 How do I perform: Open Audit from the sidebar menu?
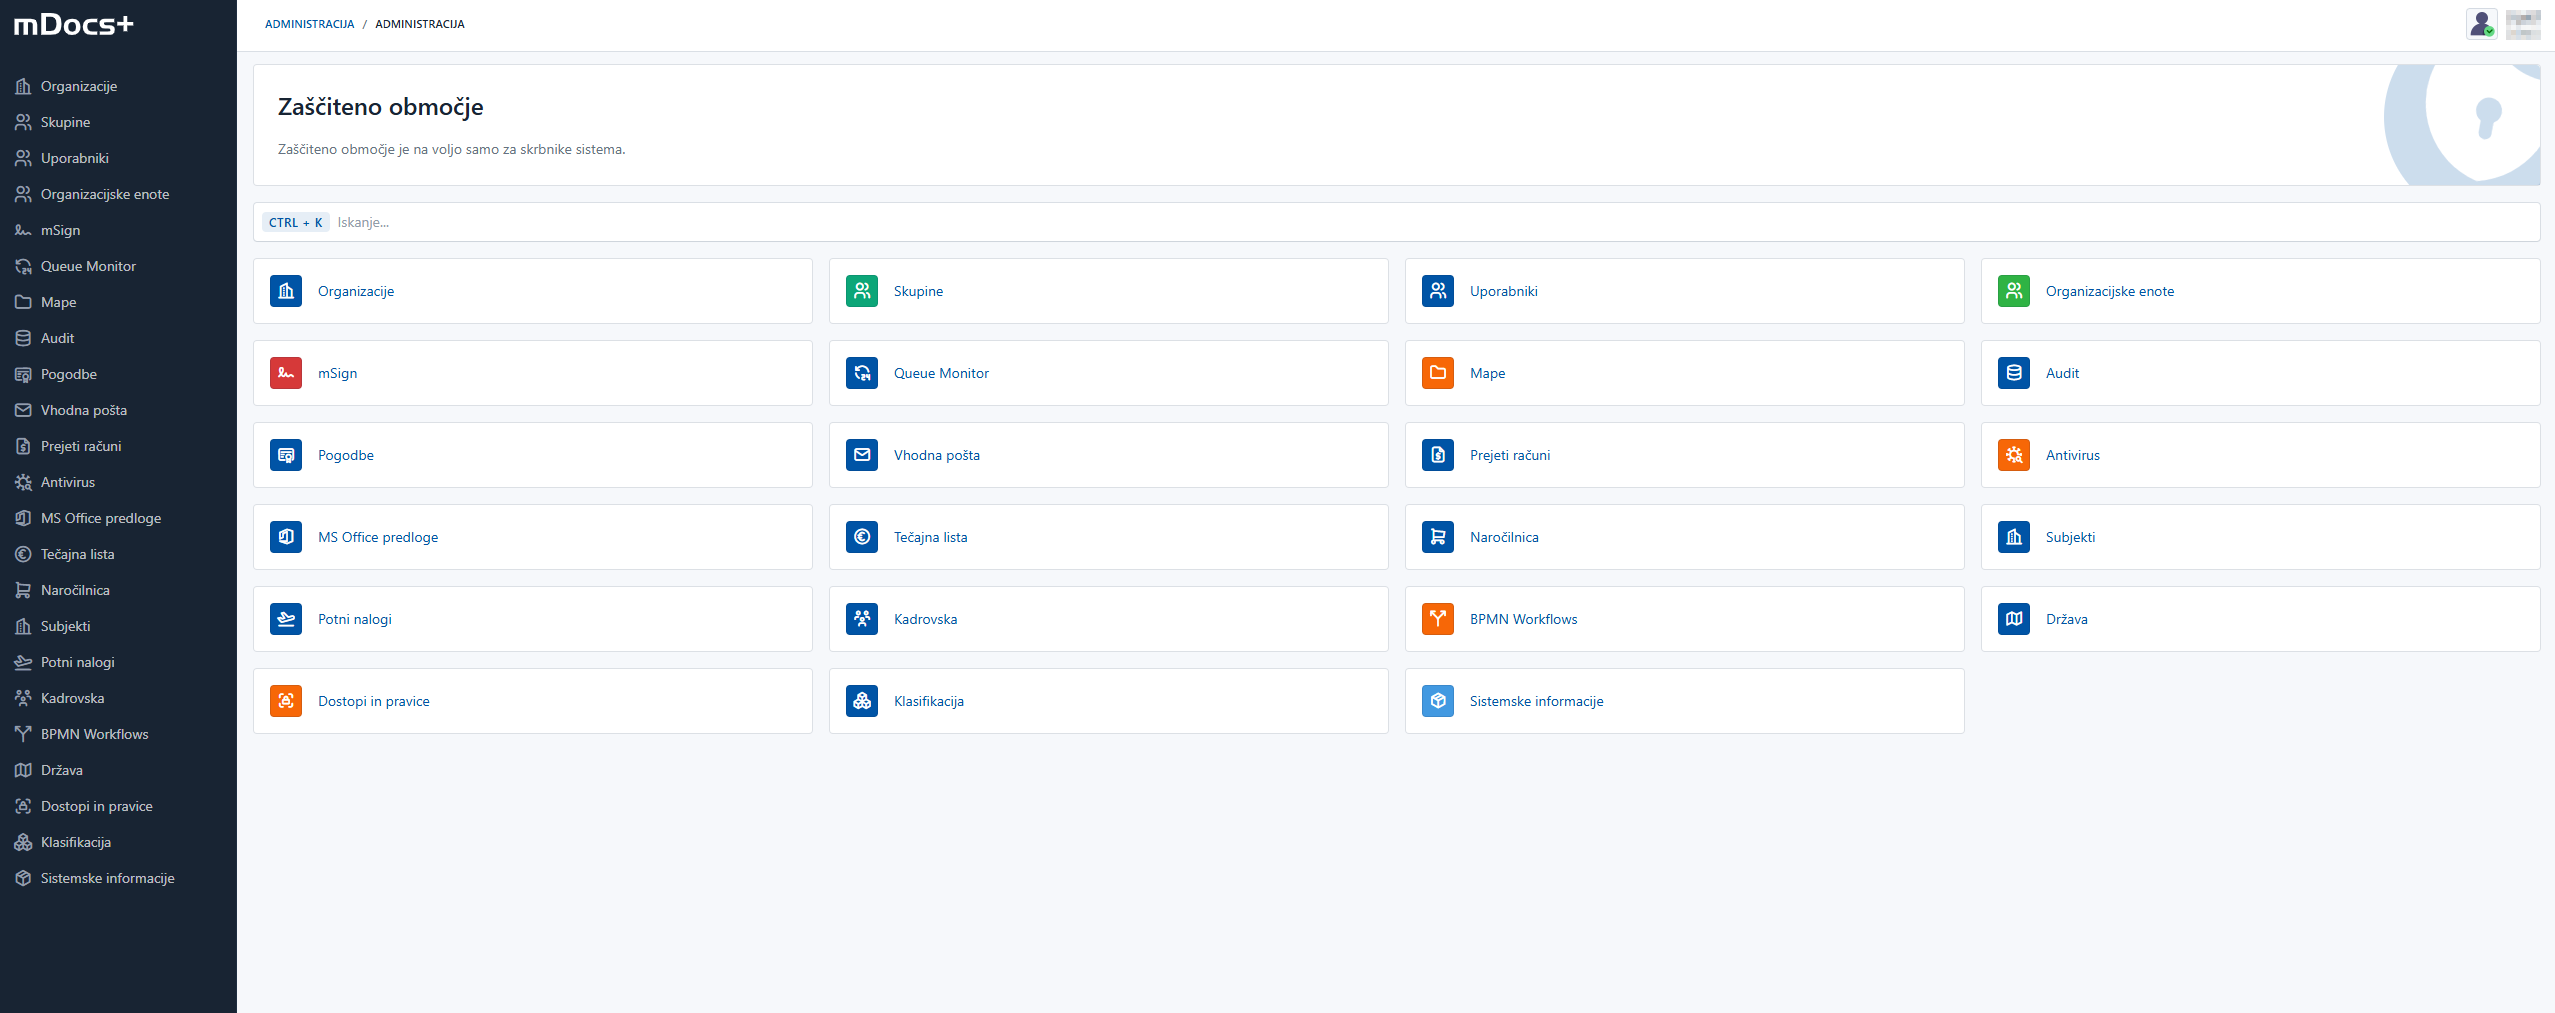(x=57, y=338)
